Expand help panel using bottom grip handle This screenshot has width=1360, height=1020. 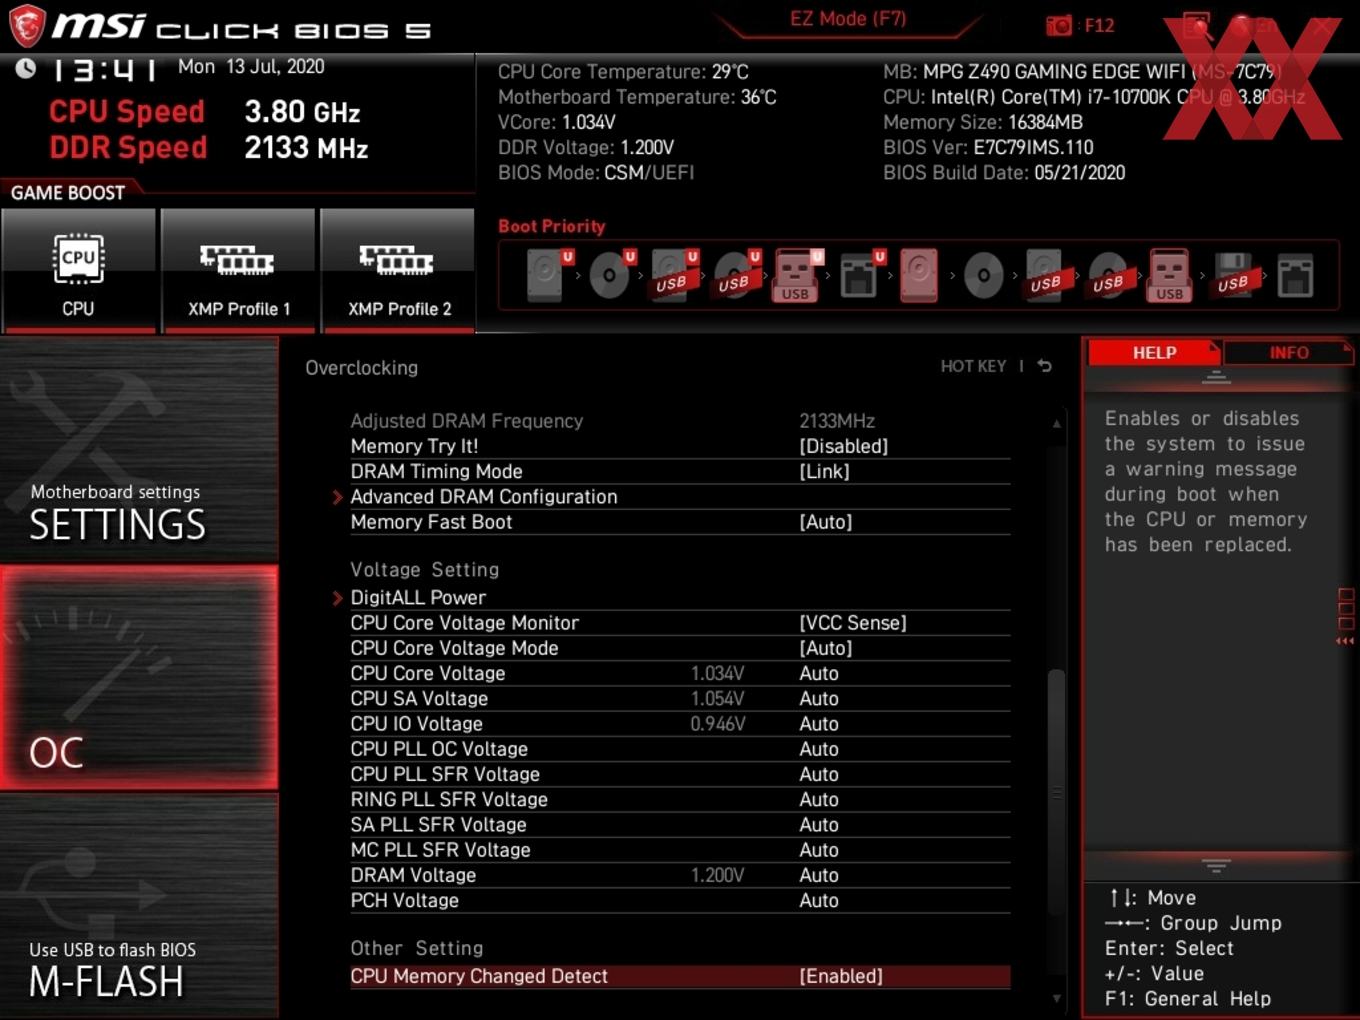(x=1216, y=865)
